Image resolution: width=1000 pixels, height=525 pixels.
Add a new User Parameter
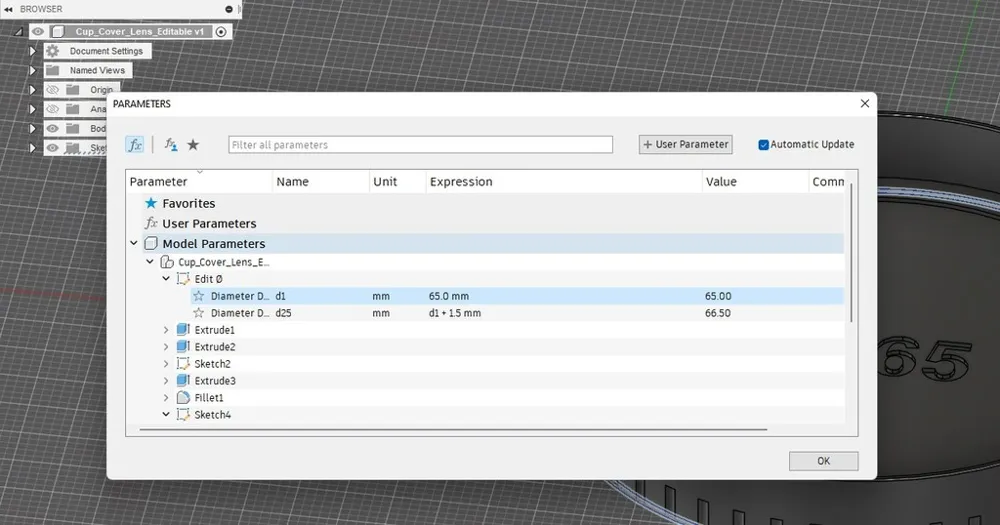pyautogui.click(x=686, y=145)
